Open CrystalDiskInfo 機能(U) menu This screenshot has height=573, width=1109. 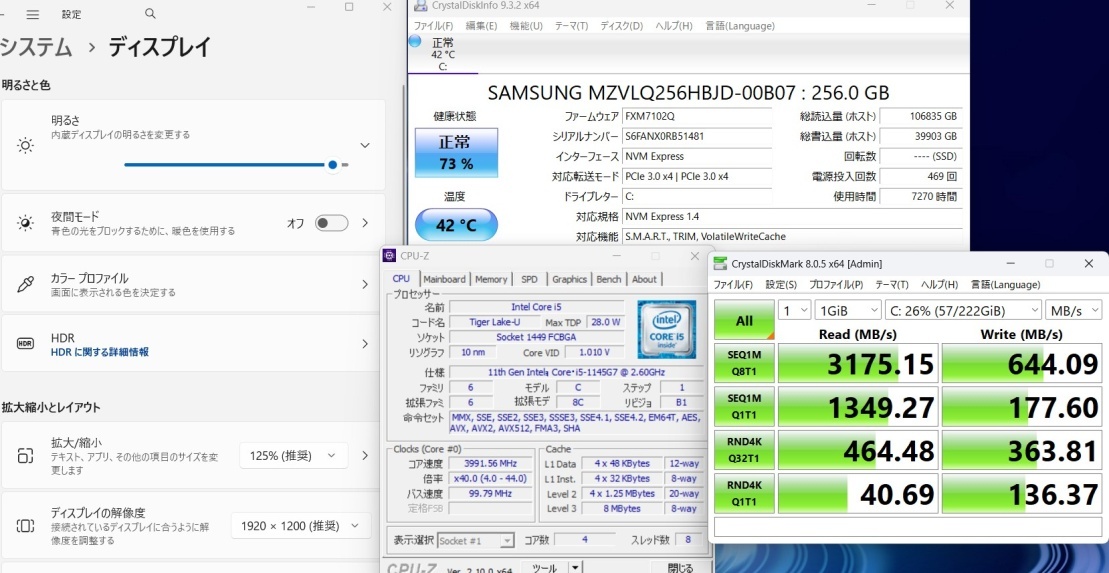(x=526, y=26)
